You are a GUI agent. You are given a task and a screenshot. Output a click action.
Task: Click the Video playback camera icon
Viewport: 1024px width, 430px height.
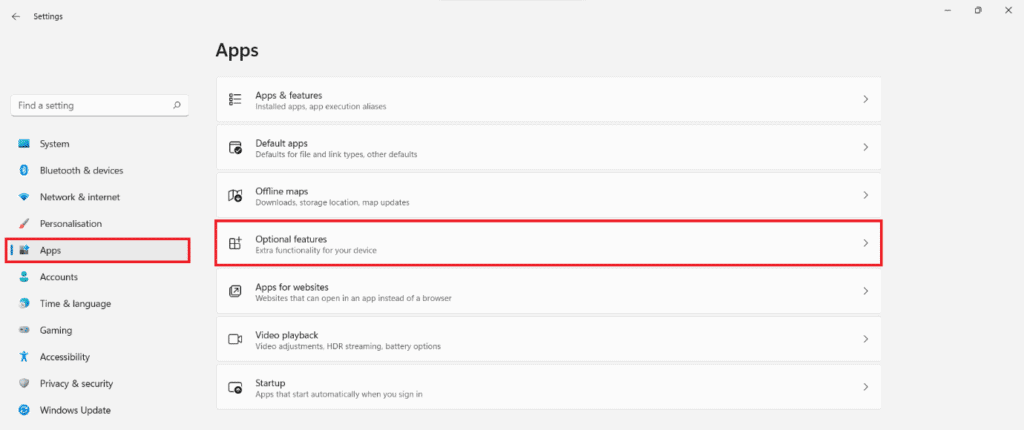point(235,339)
